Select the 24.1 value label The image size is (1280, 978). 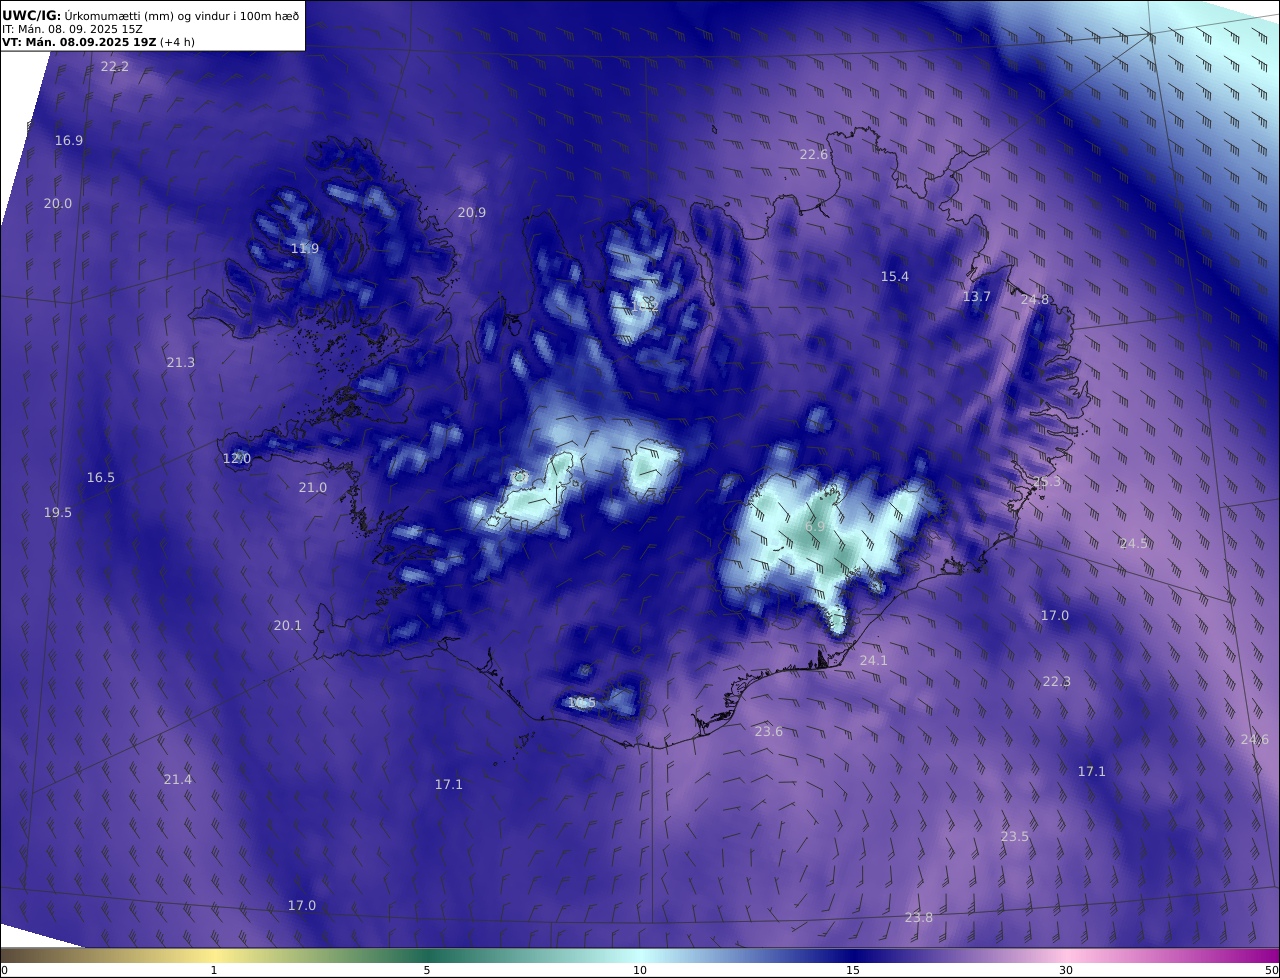pos(874,661)
